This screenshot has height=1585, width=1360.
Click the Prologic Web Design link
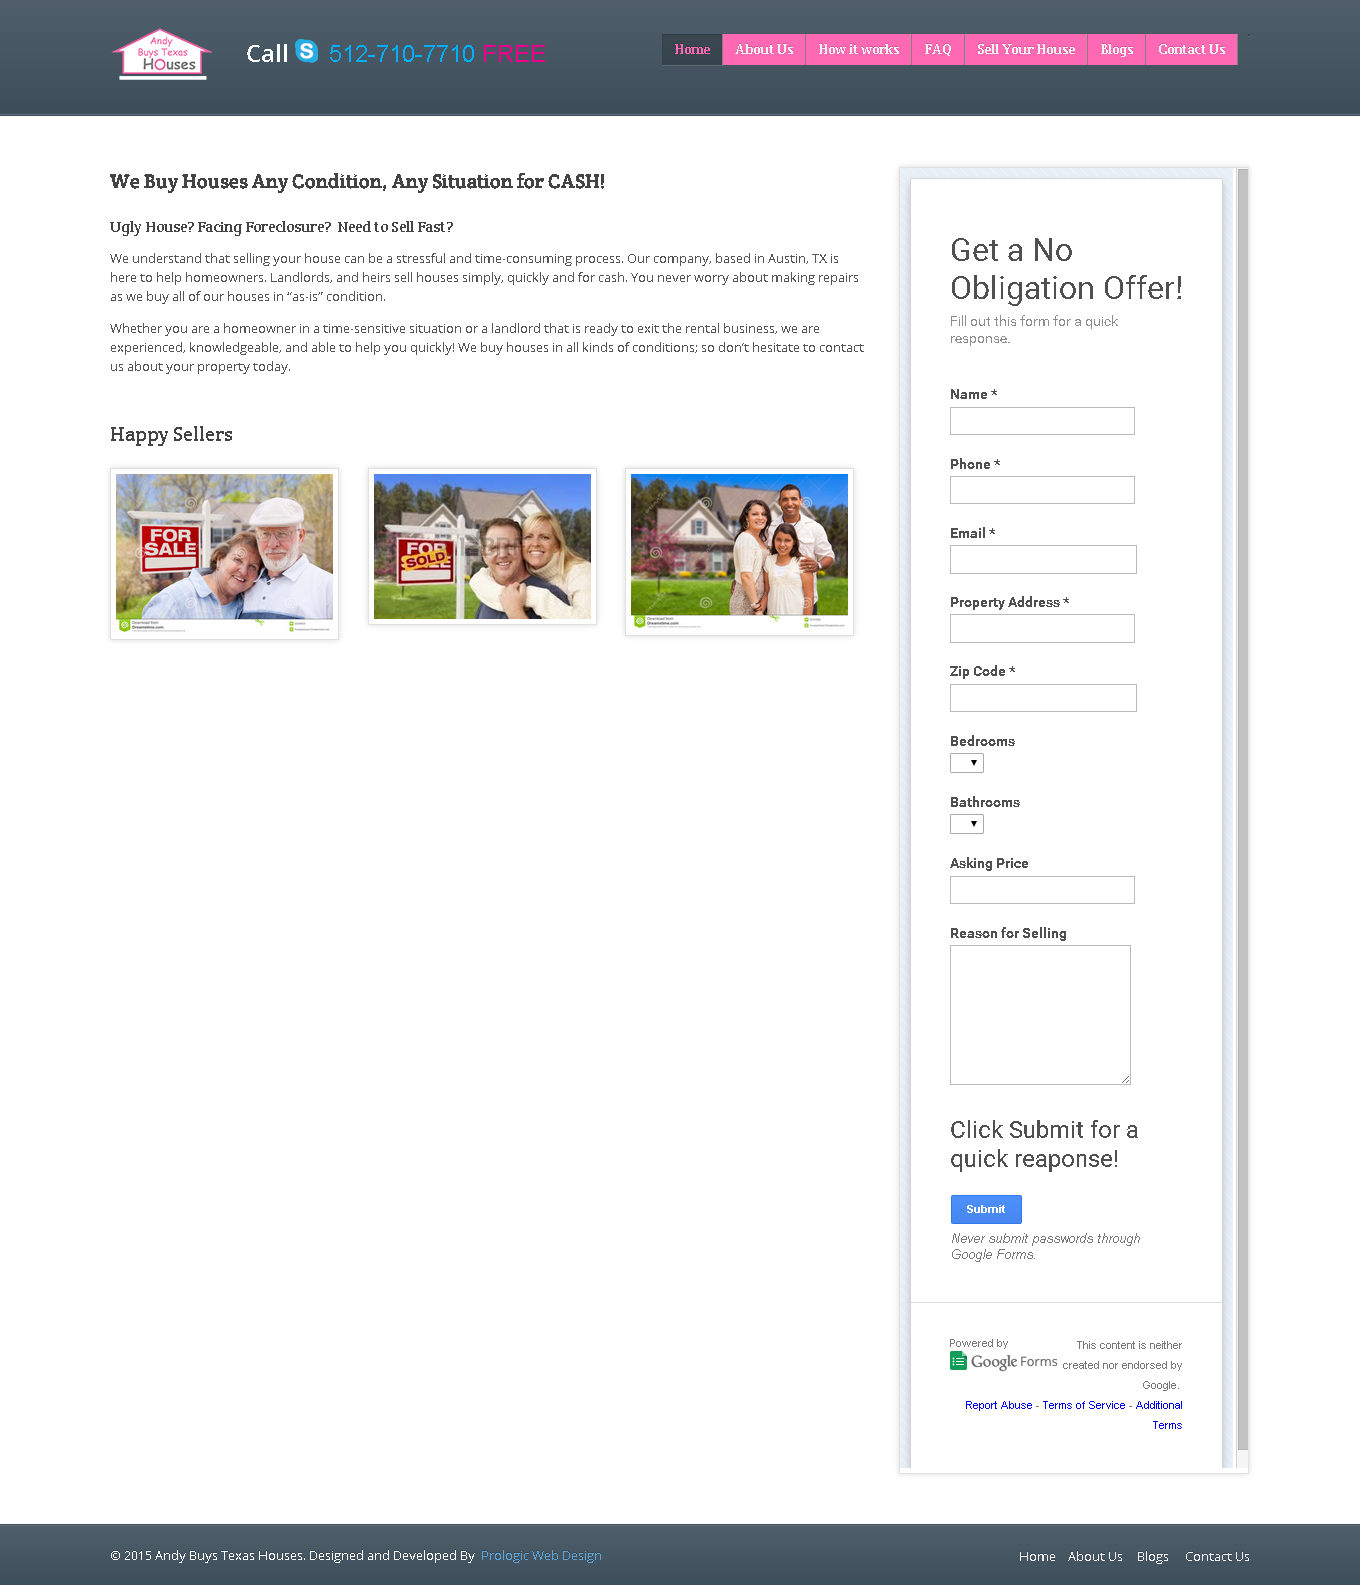point(541,1555)
